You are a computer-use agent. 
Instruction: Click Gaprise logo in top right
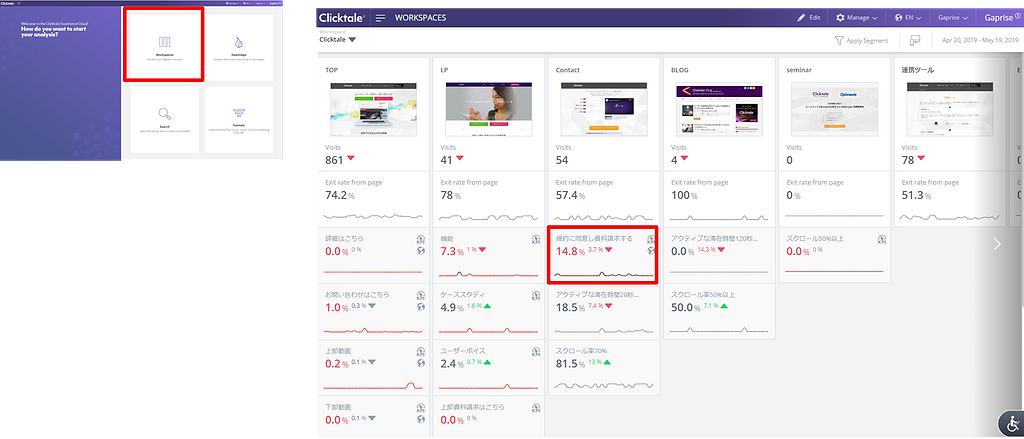[x=1002, y=18]
